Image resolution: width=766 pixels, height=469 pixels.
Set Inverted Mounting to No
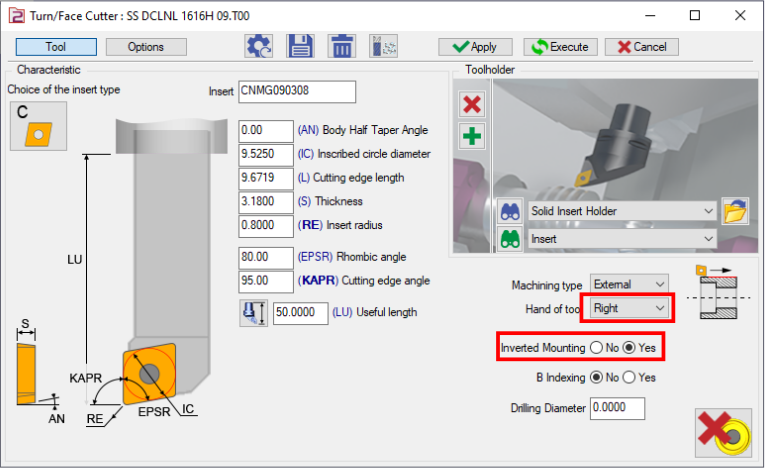tap(597, 348)
